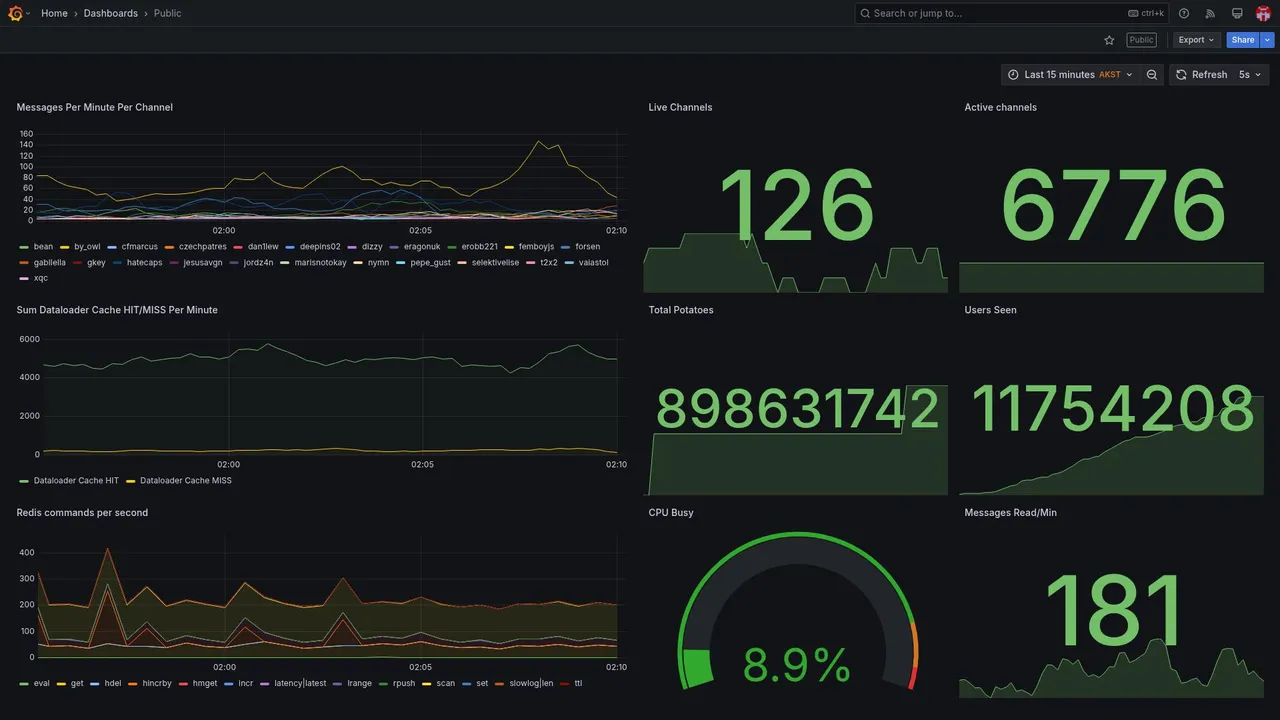
Task: Click the CPU Busy panel title
Action: pos(671,513)
